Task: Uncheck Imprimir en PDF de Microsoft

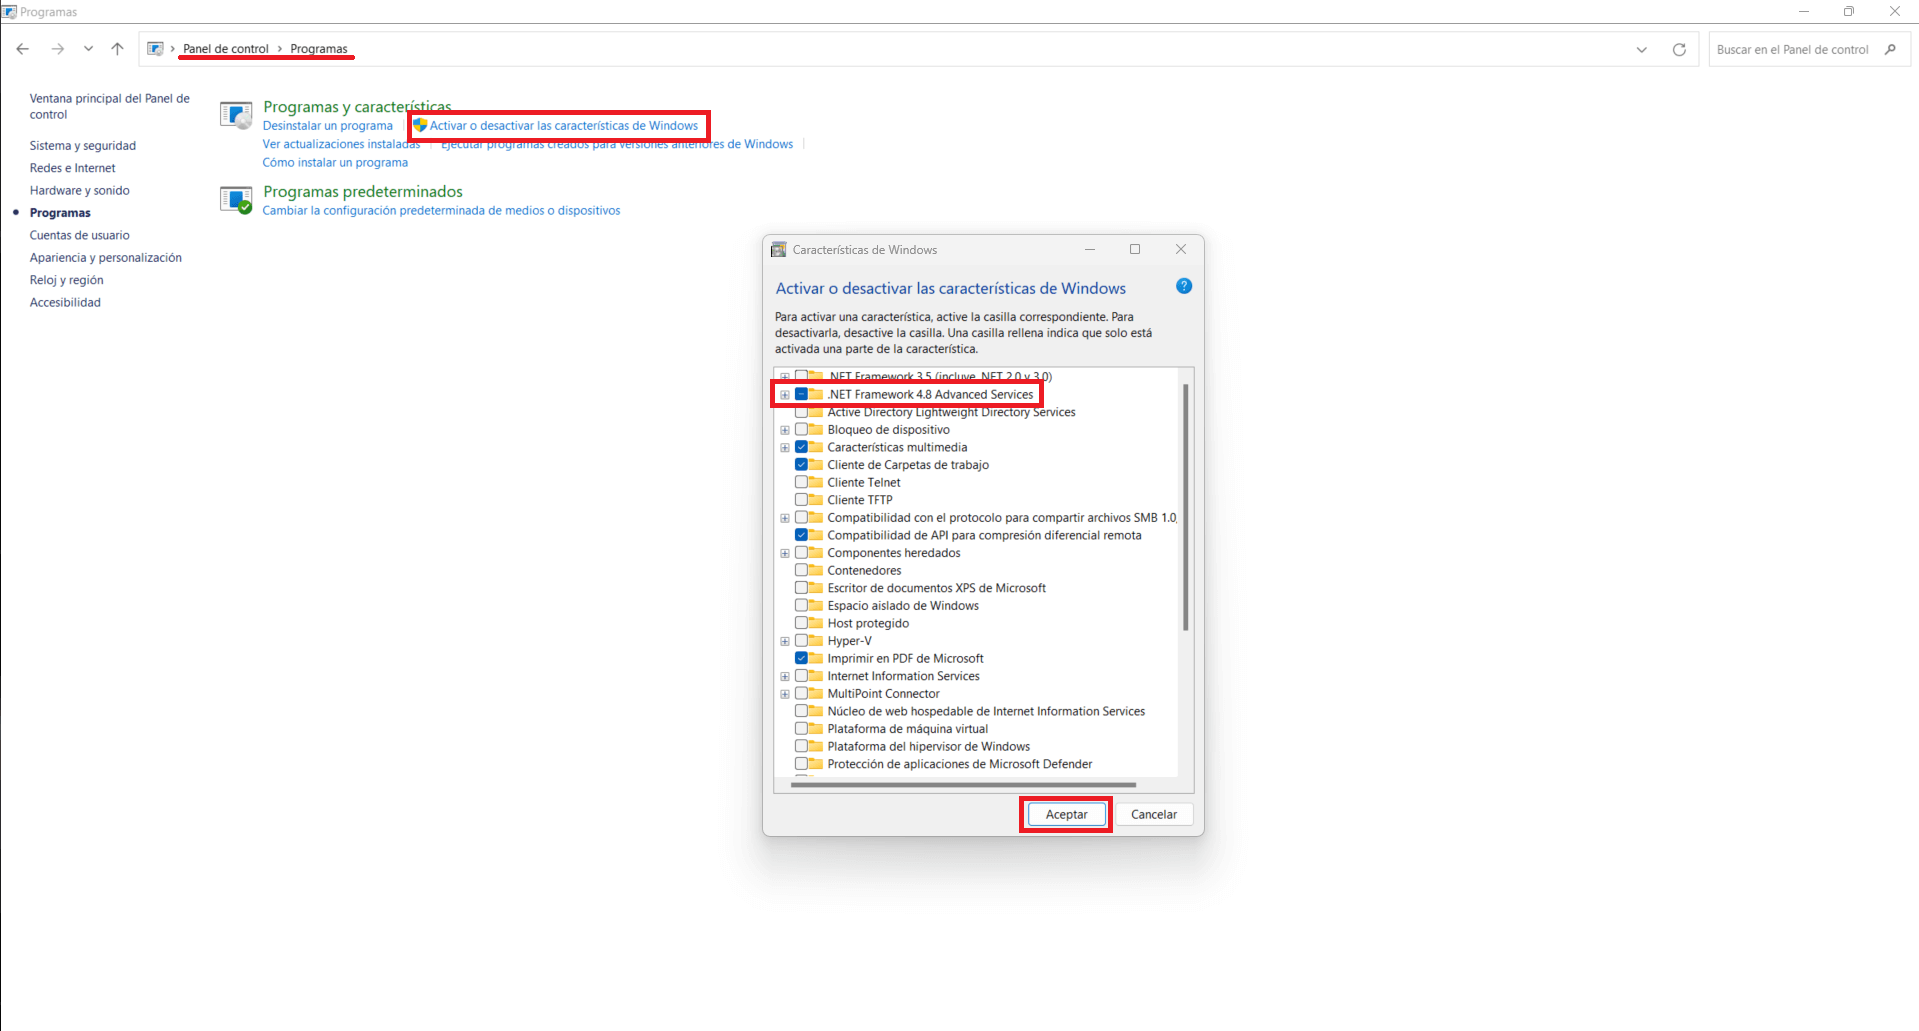Action: (x=801, y=658)
